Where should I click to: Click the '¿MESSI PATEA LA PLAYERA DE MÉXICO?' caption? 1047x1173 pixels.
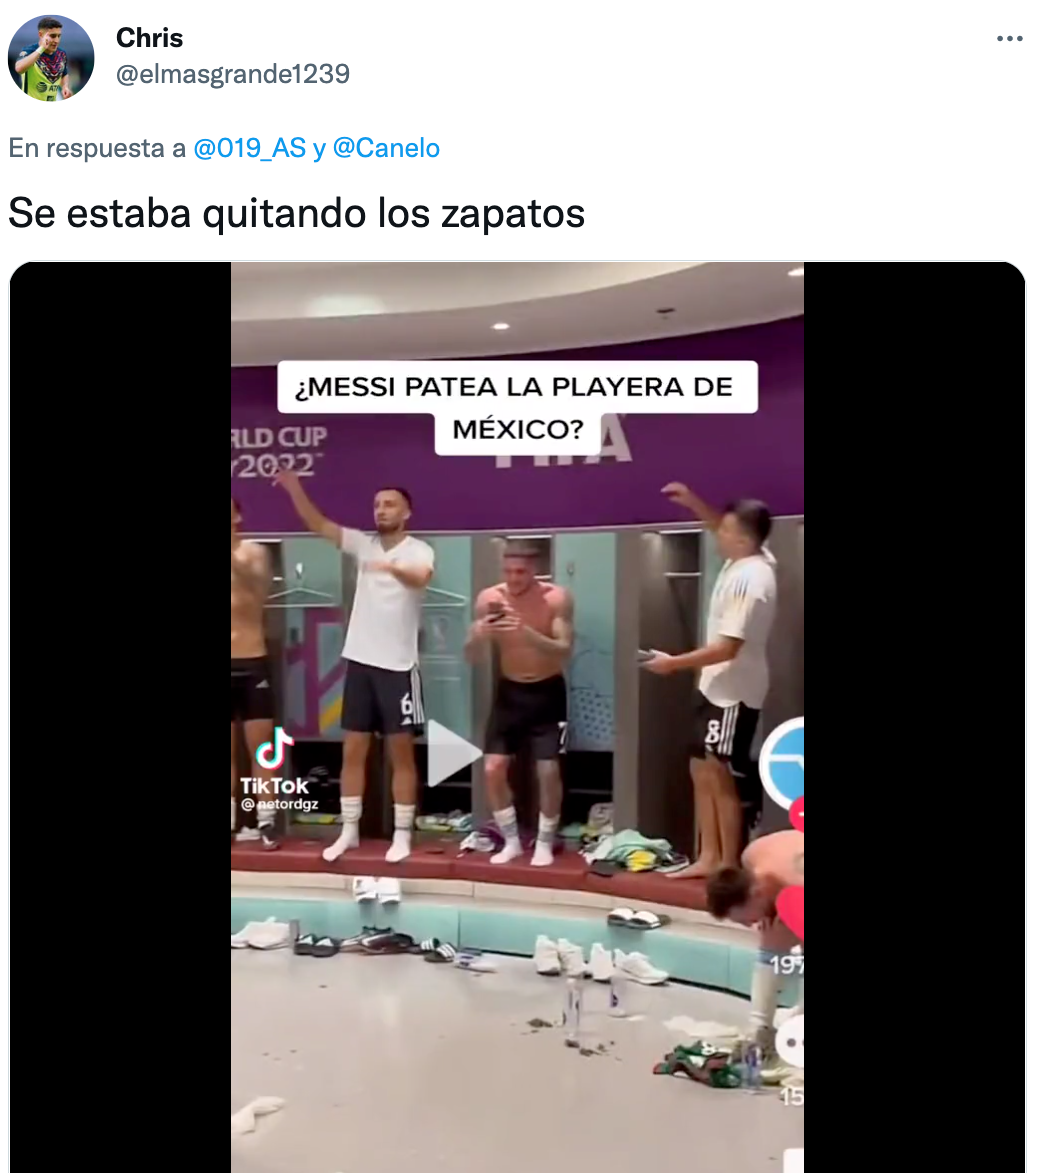coord(517,408)
